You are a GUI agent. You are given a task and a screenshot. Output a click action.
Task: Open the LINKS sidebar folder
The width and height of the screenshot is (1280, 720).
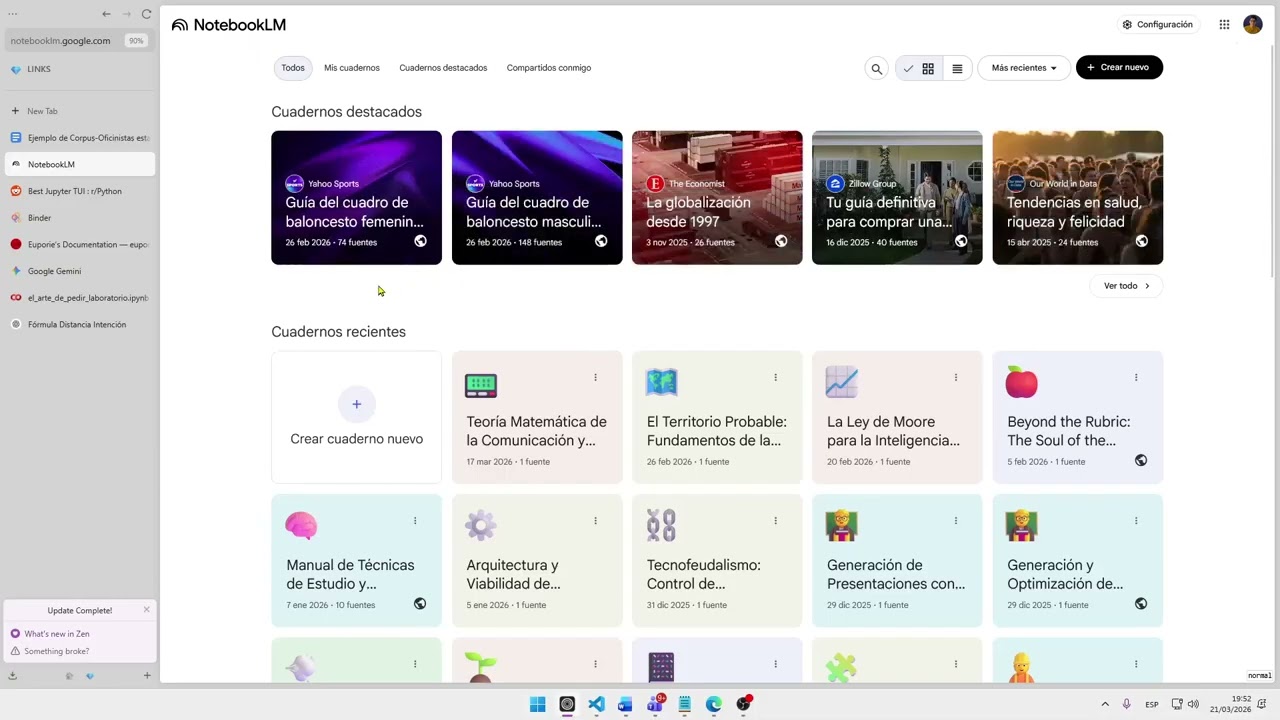[80, 69]
